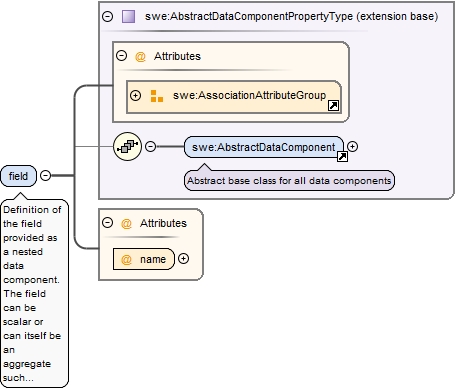The width and height of the screenshot is (472, 391).
Task: Click 'Abstract base class for all data components' annotation
Action: tap(289, 181)
